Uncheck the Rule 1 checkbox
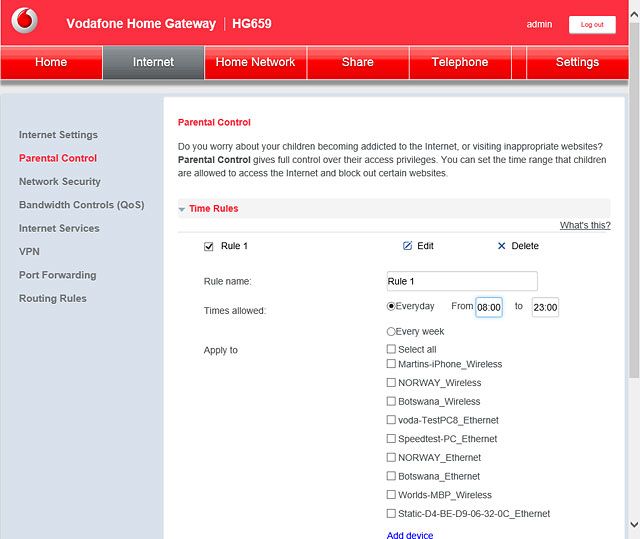Viewport: 640px width, 539px height. [209, 246]
